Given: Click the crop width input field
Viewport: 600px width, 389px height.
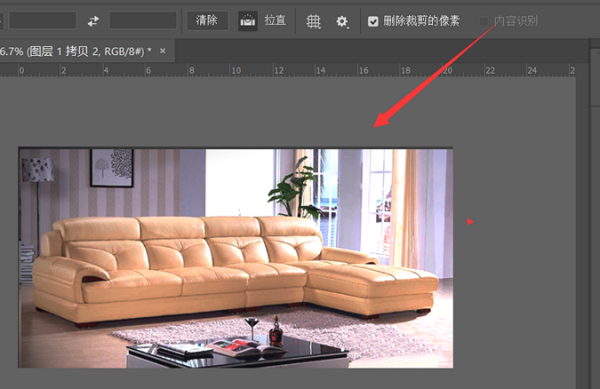Looking at the screenshot, I should [x=42, y=20].
